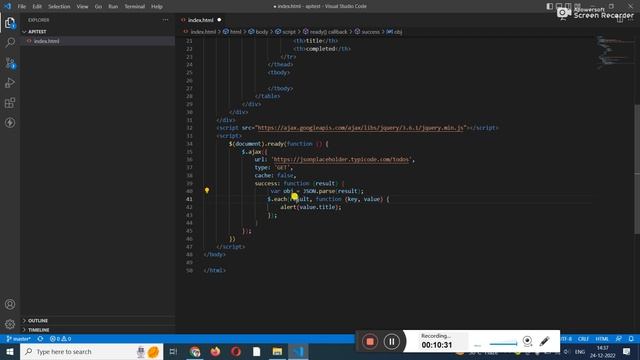640x360 pixels.
Task: Open the jsonplaceholder todos URL
Action: (341, 160)
